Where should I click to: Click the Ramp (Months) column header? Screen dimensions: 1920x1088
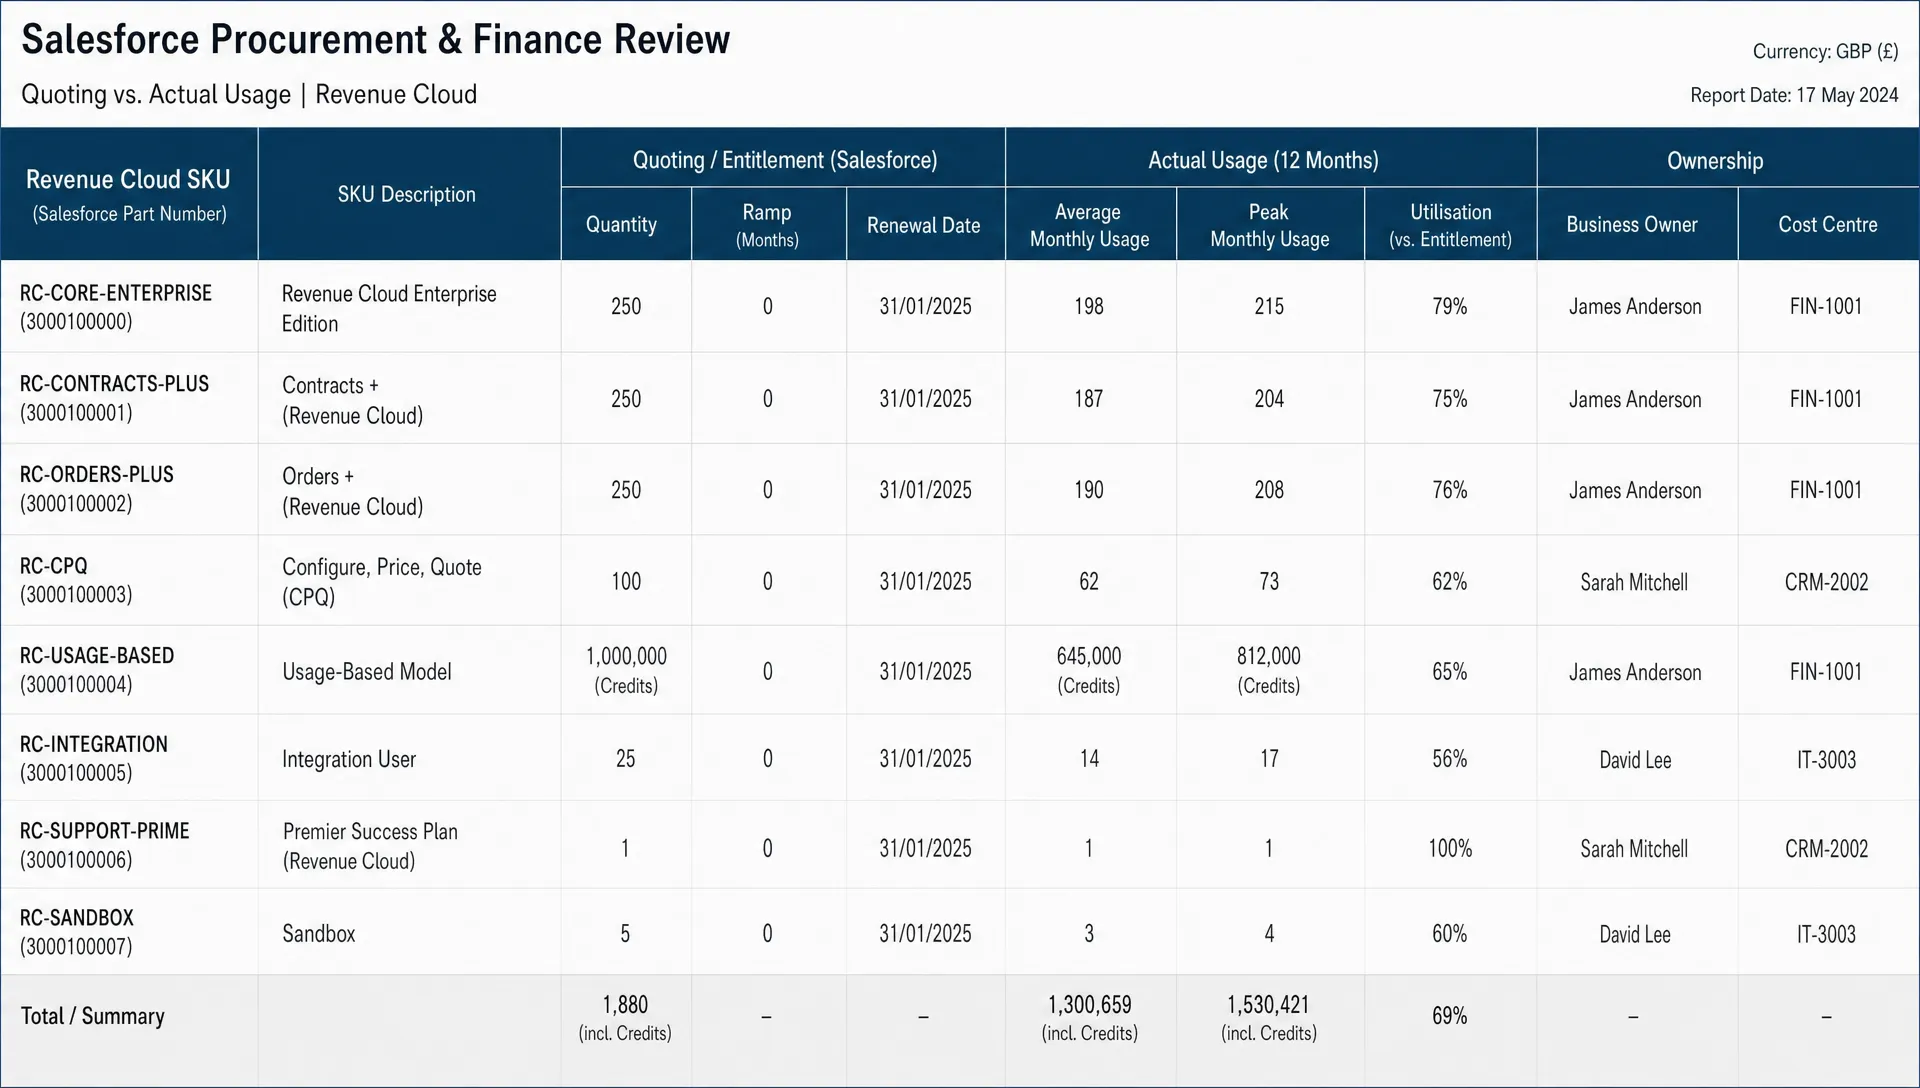point(767,224)
